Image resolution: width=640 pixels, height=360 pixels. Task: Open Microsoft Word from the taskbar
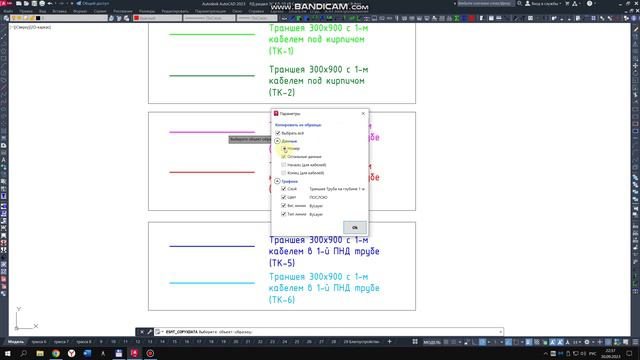tap(87, 353)
